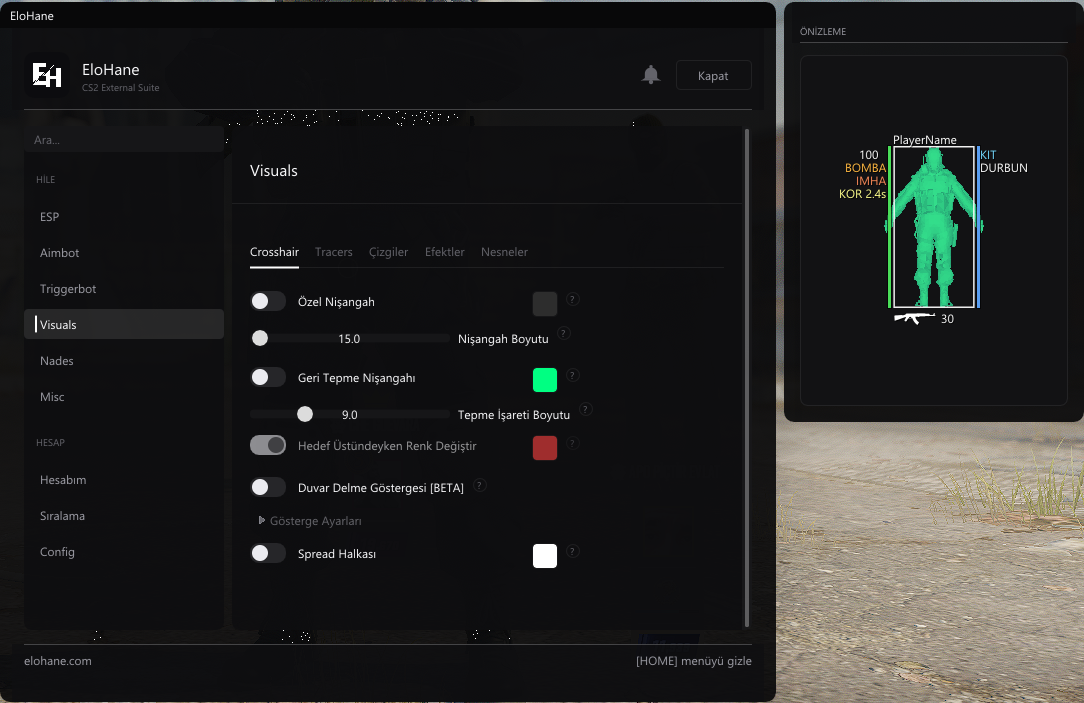Viewport: 1084px width, 703px height.
Task: Open Hesabım account page
Action: [124, 480]
